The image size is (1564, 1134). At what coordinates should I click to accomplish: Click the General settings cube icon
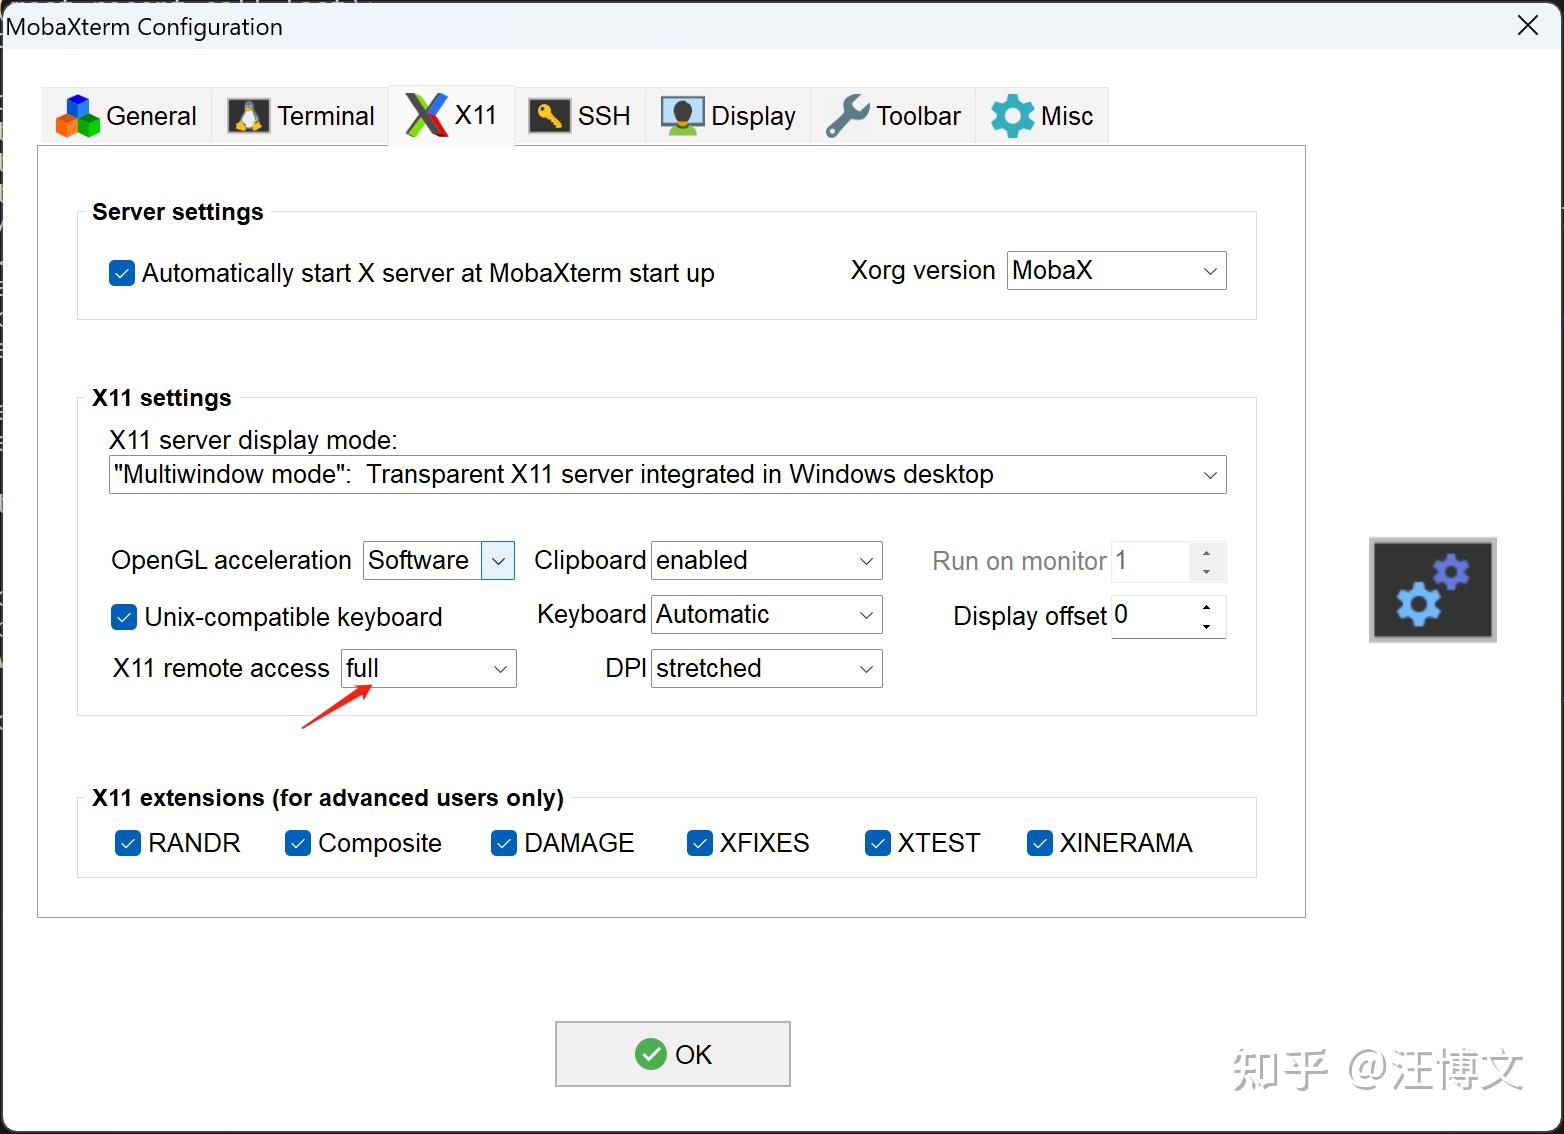point(77,115)
